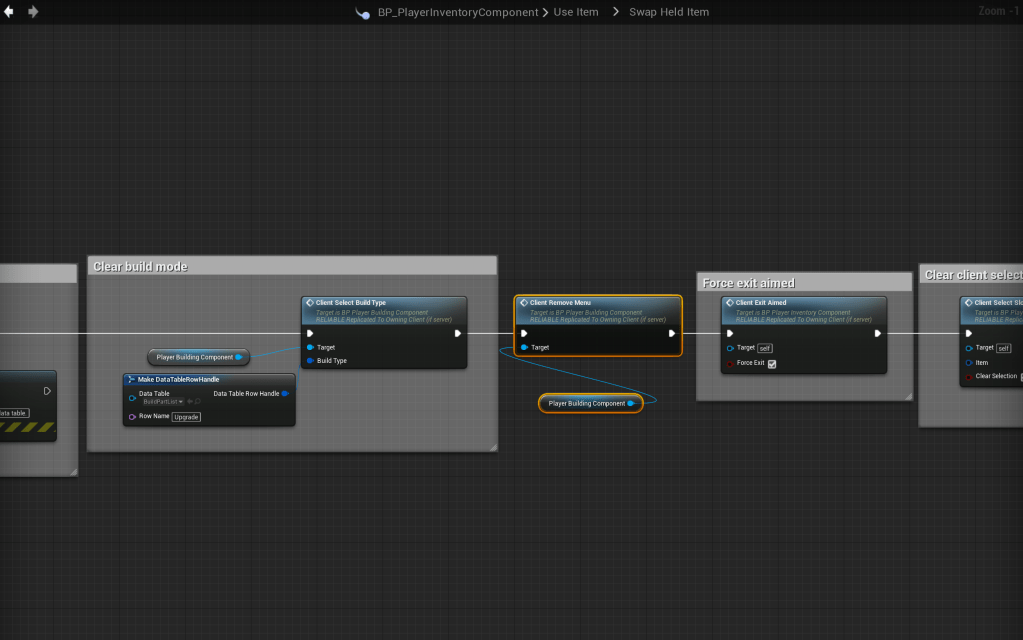Click the BP_PlayerInventoryComponent breadcrumb link
Image resolution: width=1023 pixels, height=640 pixels.
458,12
